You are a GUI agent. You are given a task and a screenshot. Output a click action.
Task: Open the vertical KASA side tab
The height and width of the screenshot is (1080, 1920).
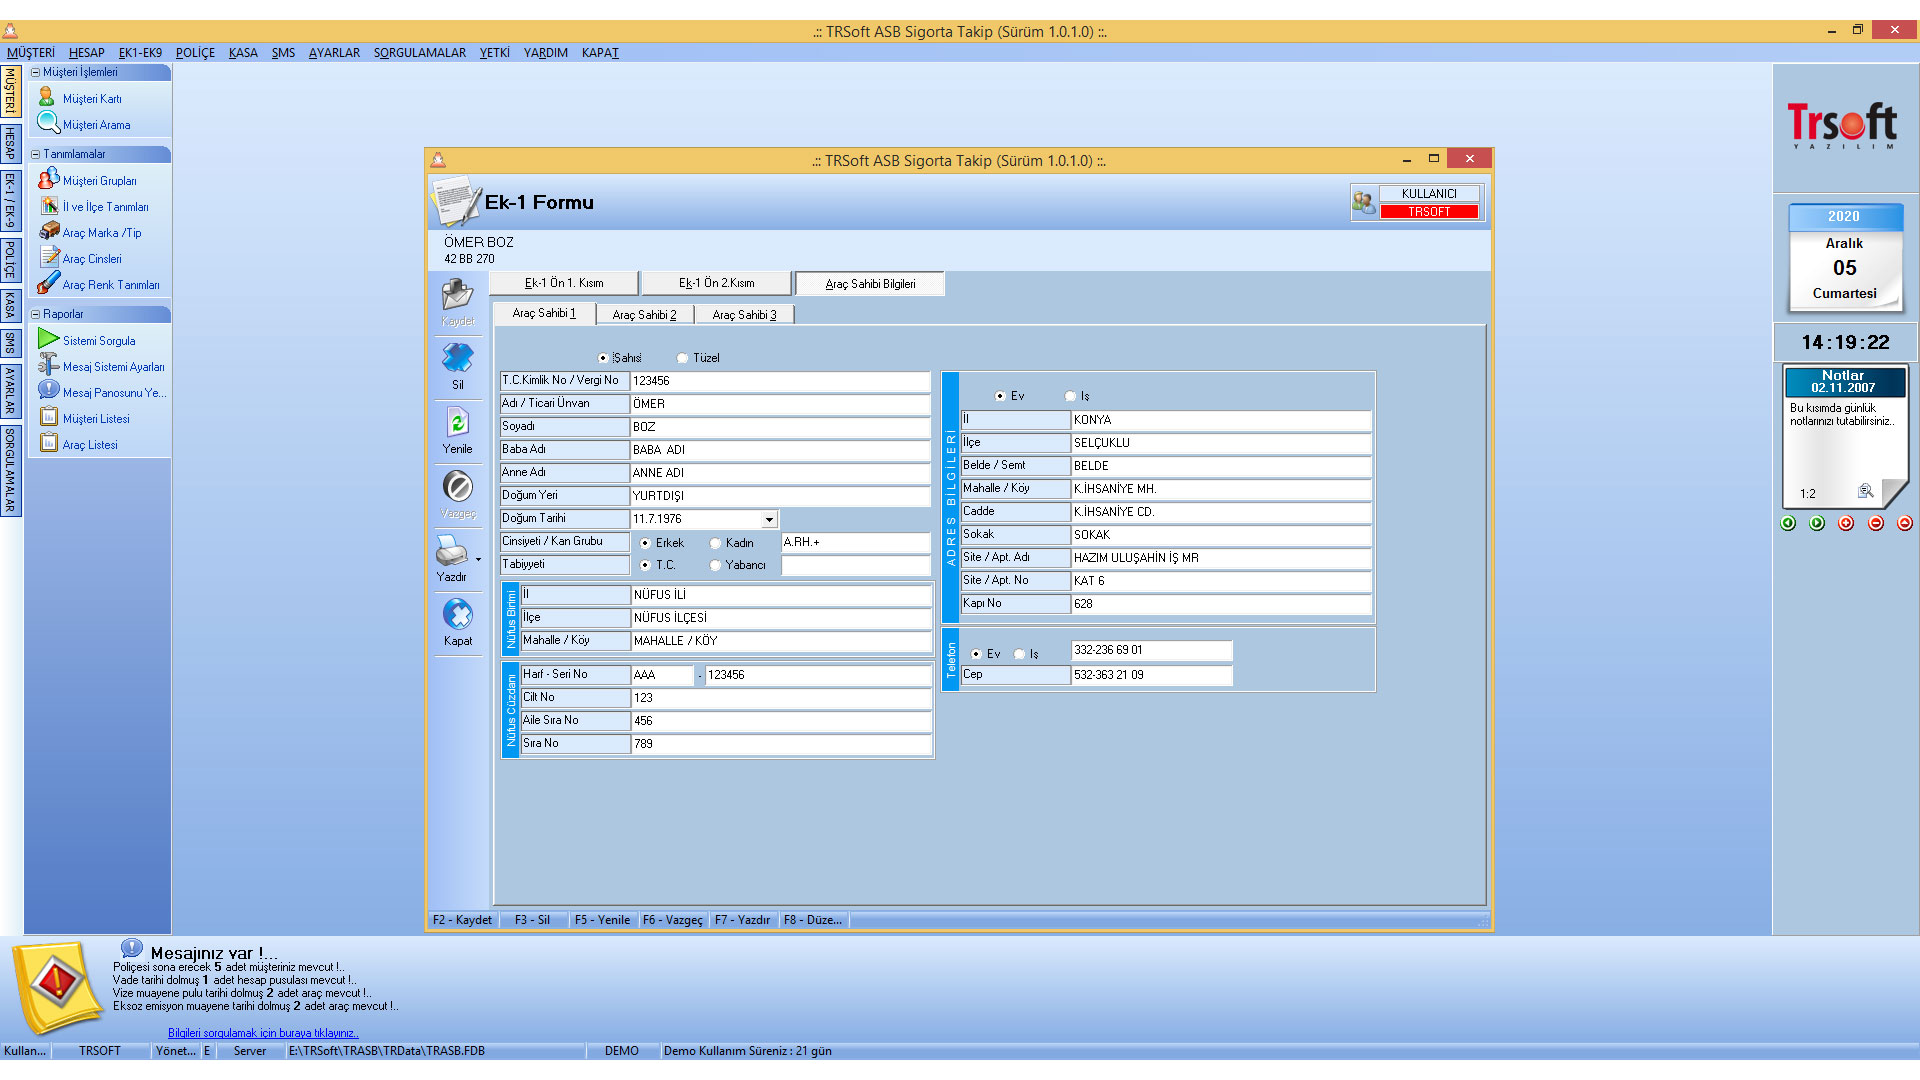click(11, 304)
